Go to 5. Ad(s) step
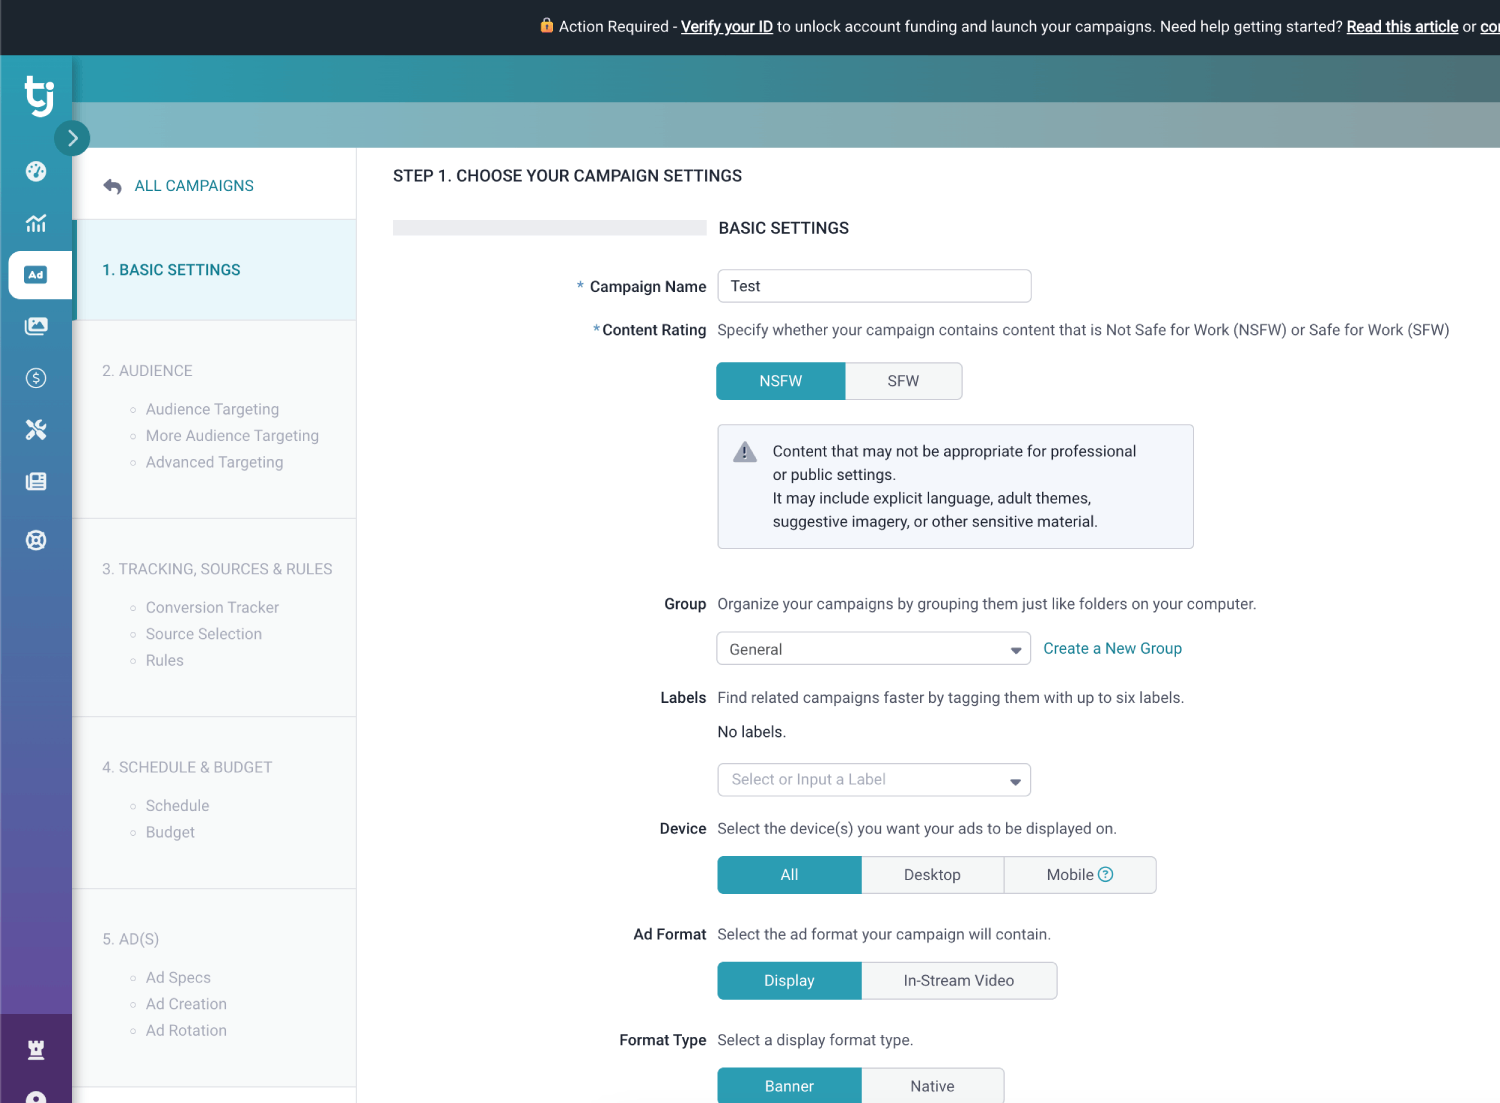 tap(131, 939)
